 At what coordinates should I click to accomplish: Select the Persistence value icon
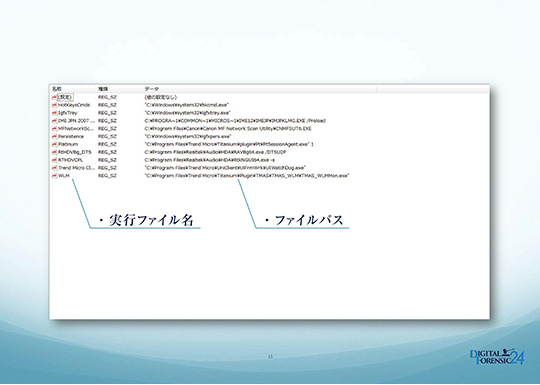pos(54,136)
